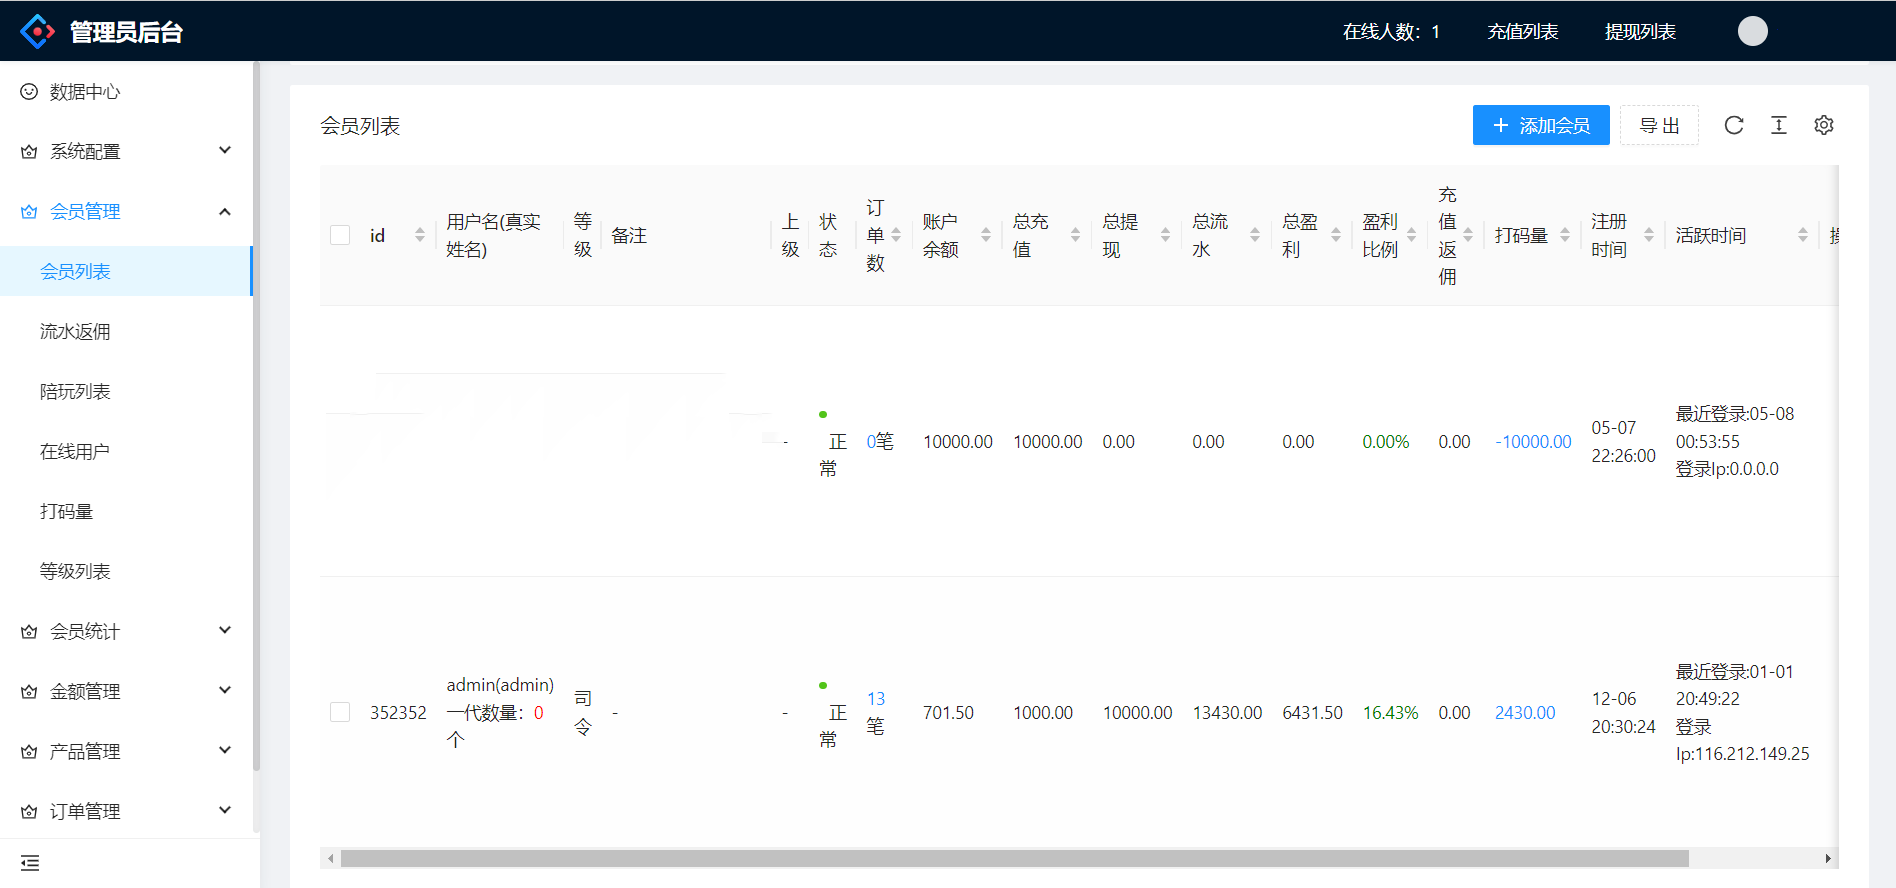Click the 701.50 account balance cell
The image size is (1896, 888).
(948, 712)
